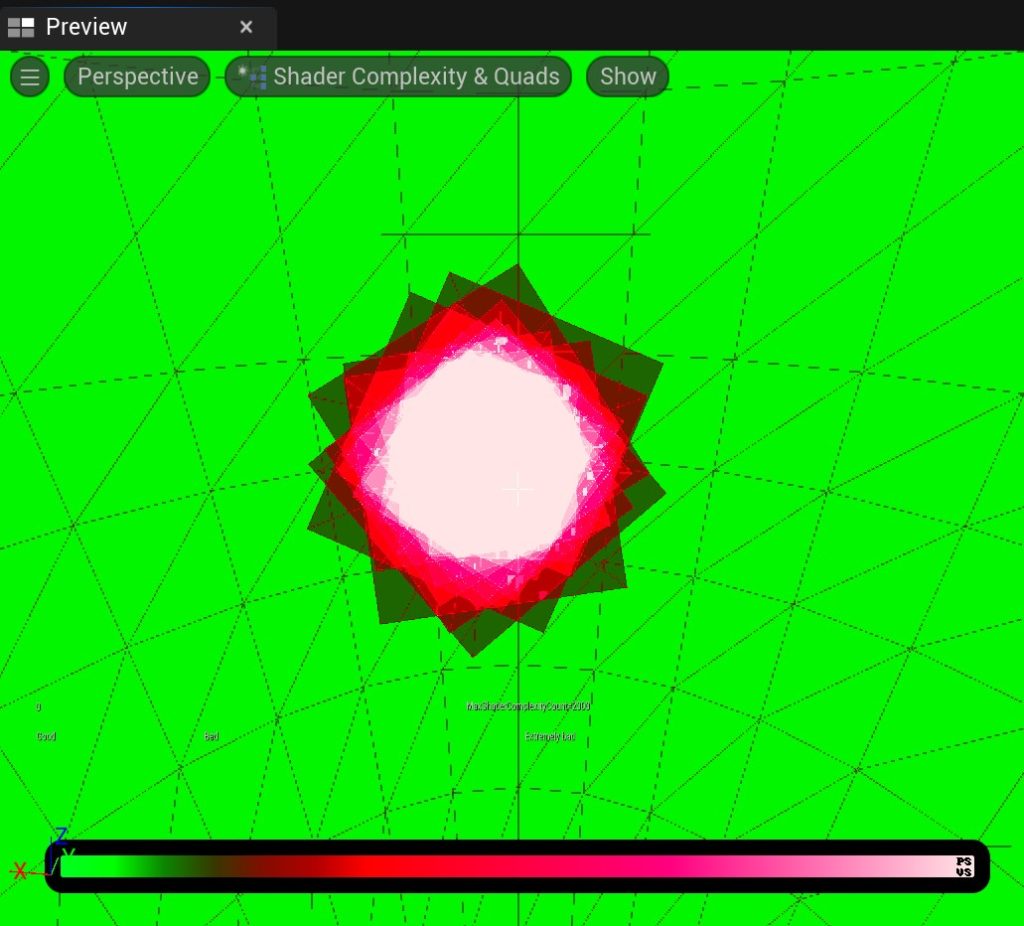Expand Shader Complexity & Quads view mode
The image size is (1024, 926).
(415, 77)
